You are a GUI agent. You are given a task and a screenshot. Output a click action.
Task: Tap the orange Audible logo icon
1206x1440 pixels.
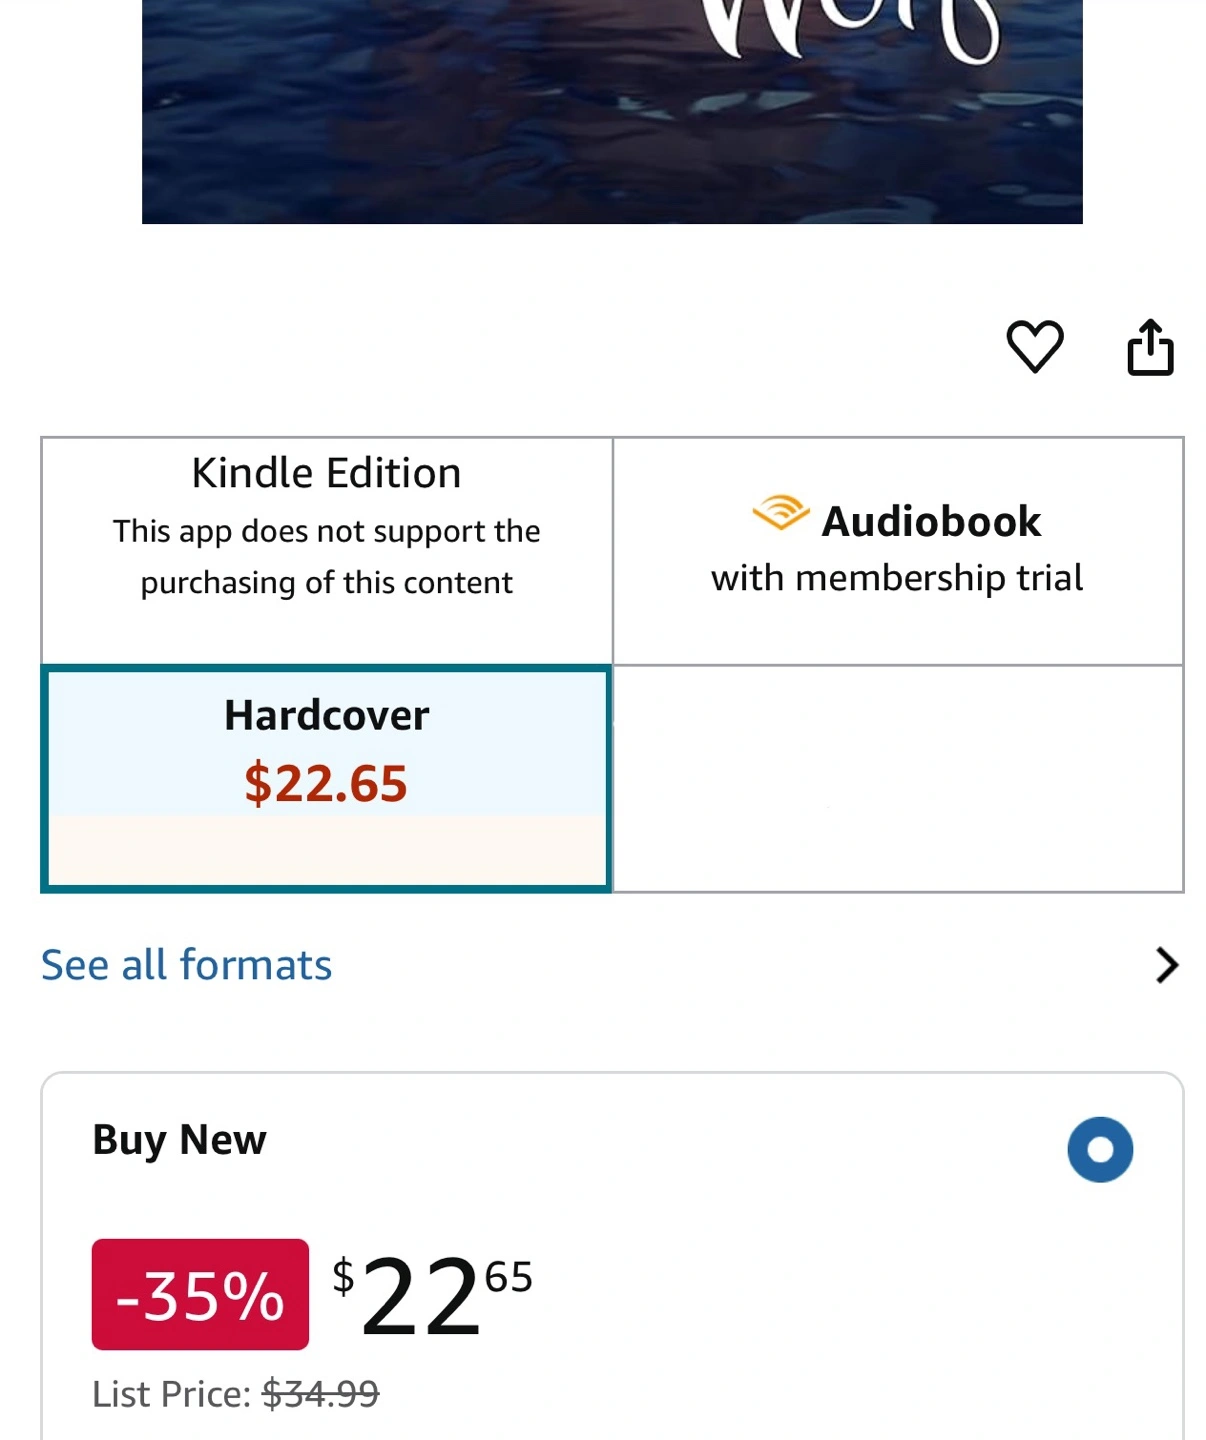click(x=780, y=513)
